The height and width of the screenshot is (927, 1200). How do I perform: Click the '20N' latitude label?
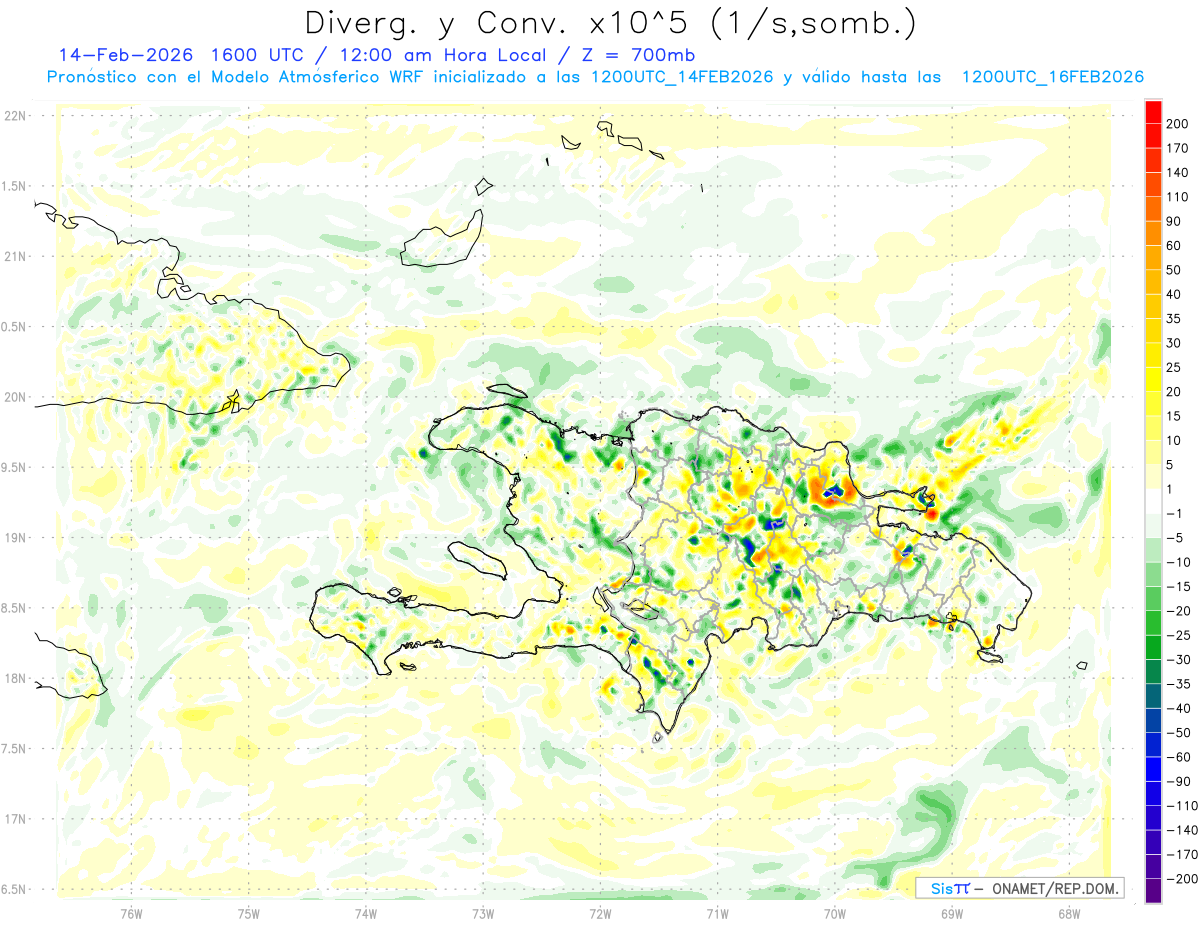[15, 397]
